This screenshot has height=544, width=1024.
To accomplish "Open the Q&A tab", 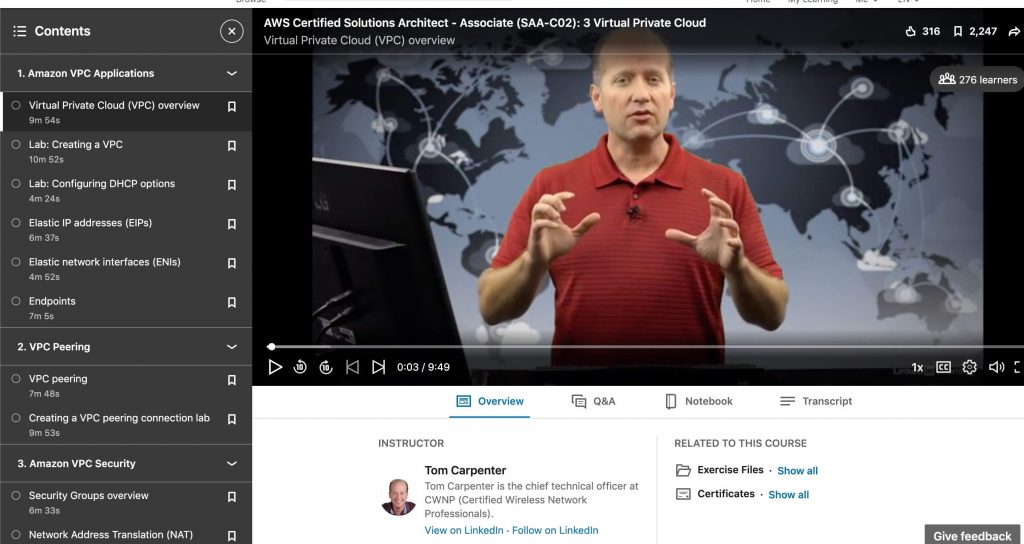I will click(x=593, y=401).
